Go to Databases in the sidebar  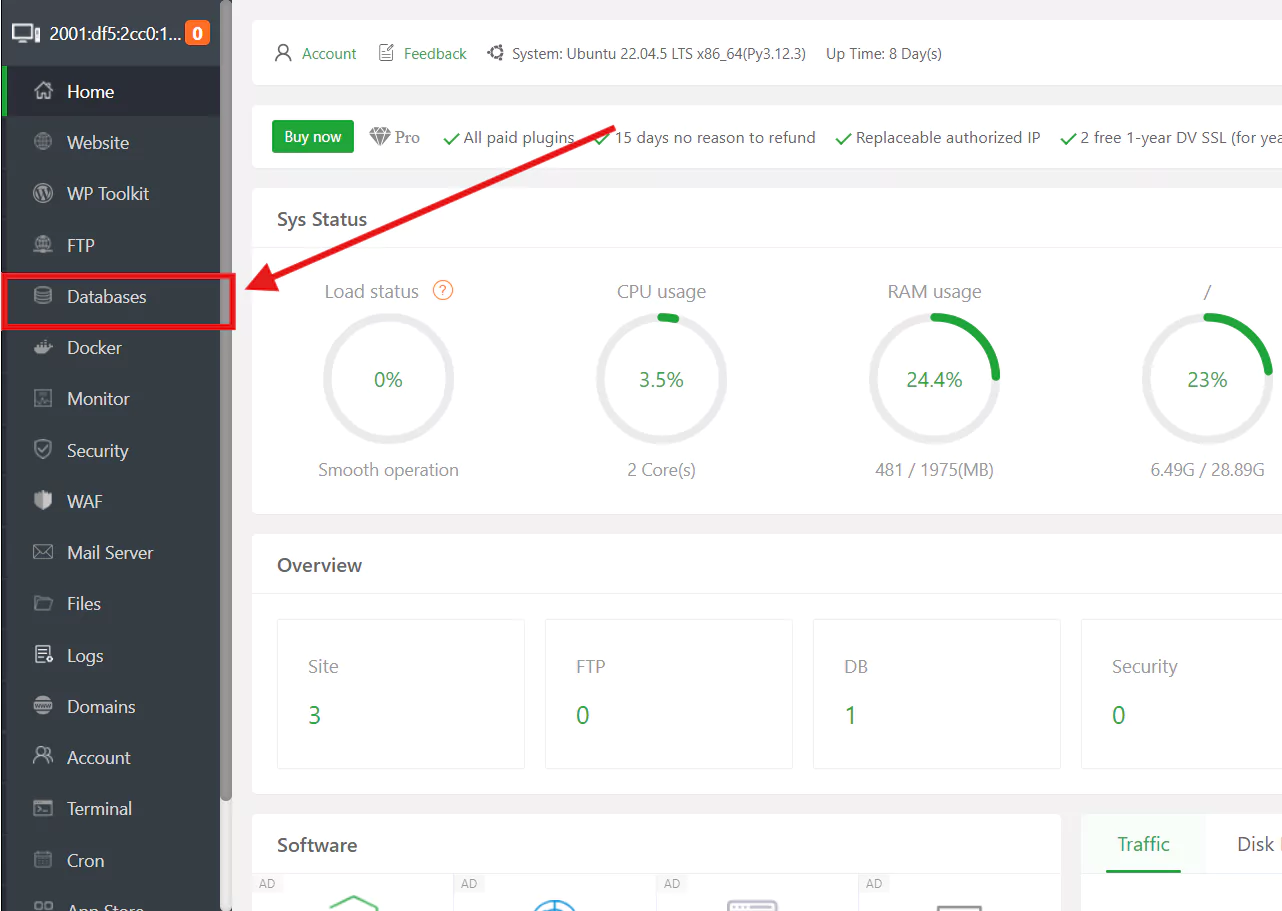click(110, 296)
